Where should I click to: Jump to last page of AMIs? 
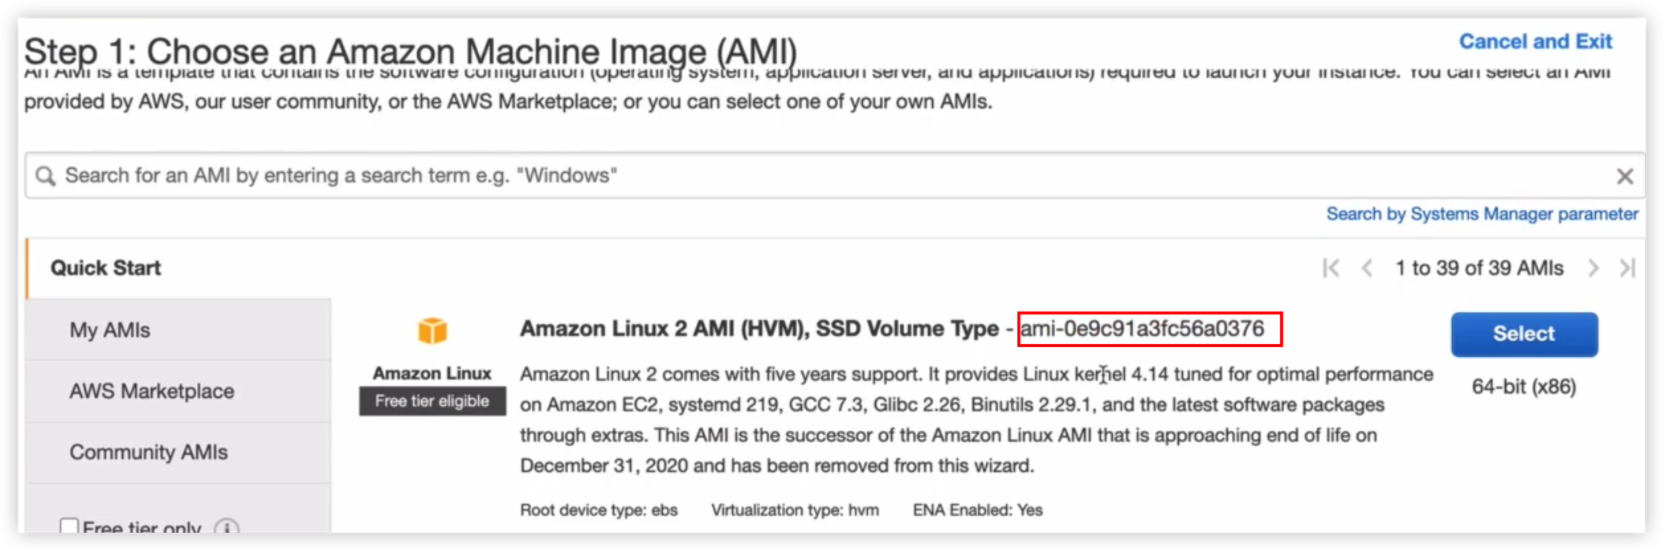point(1628,268)
